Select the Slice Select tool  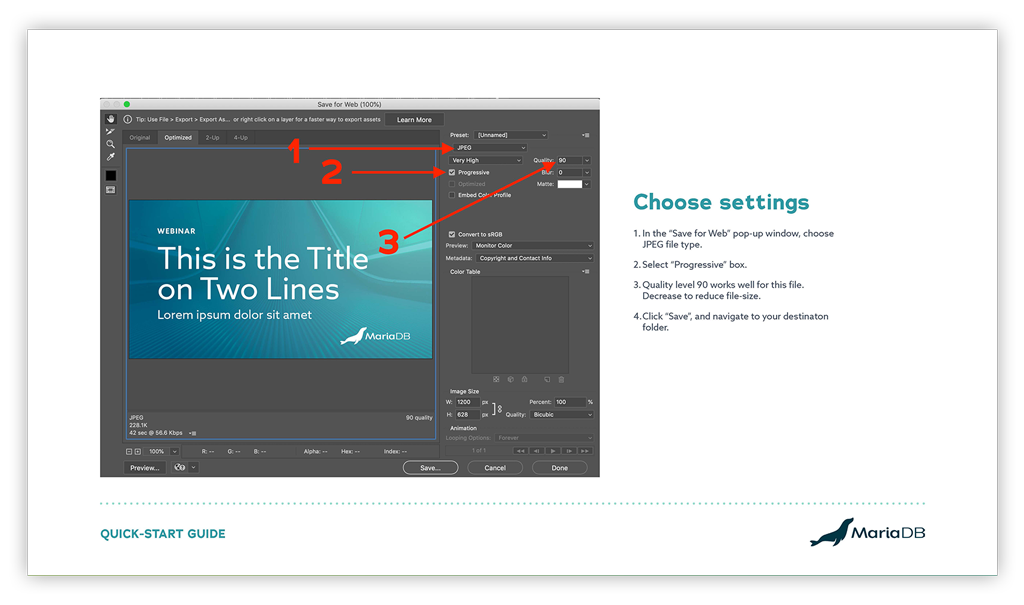(x=111, y=132)
